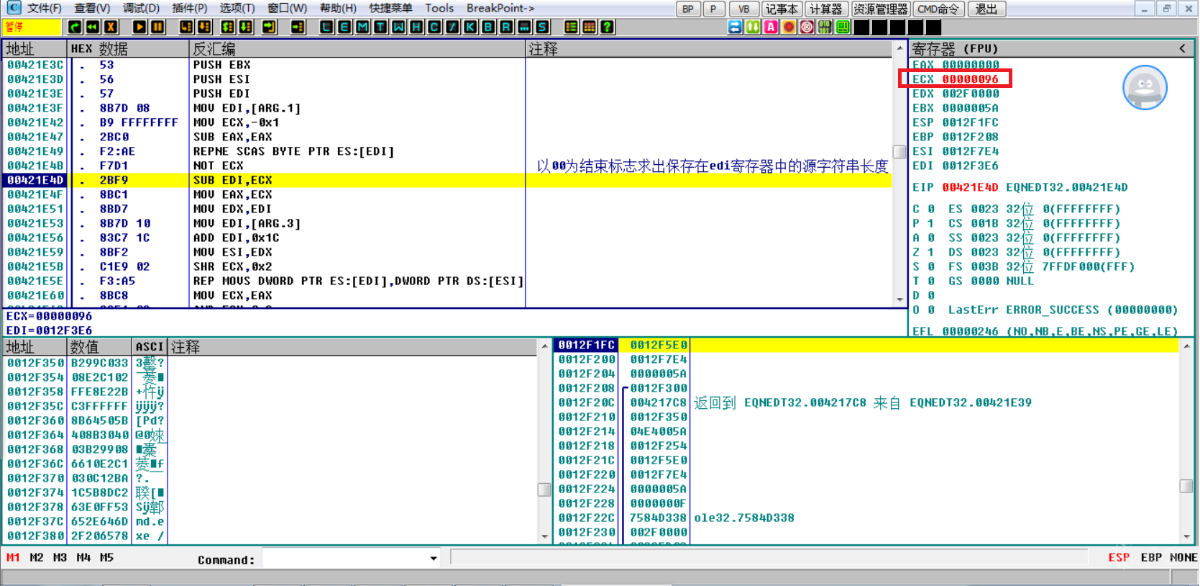Select the NOT ECX instruction row

446,166
